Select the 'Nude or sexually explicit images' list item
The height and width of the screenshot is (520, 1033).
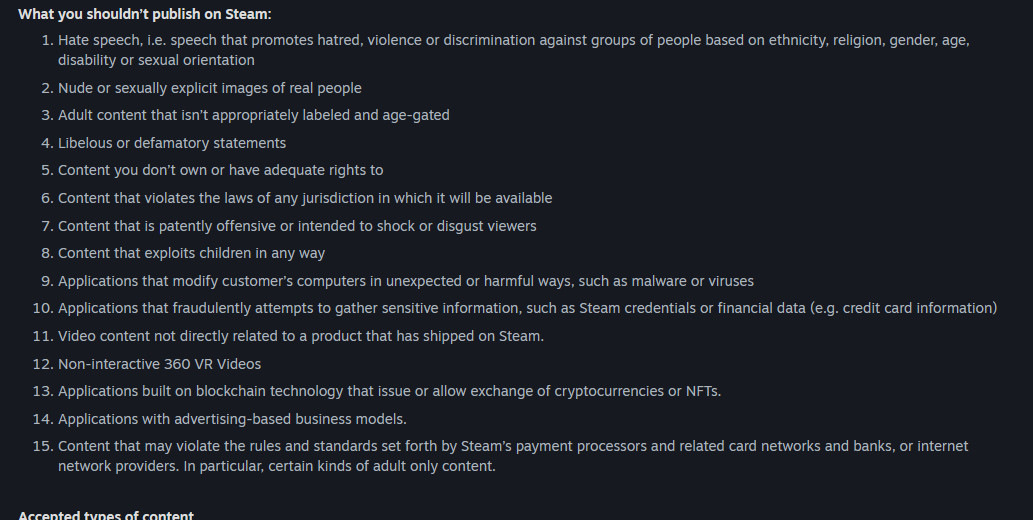[x=209, y=88]
